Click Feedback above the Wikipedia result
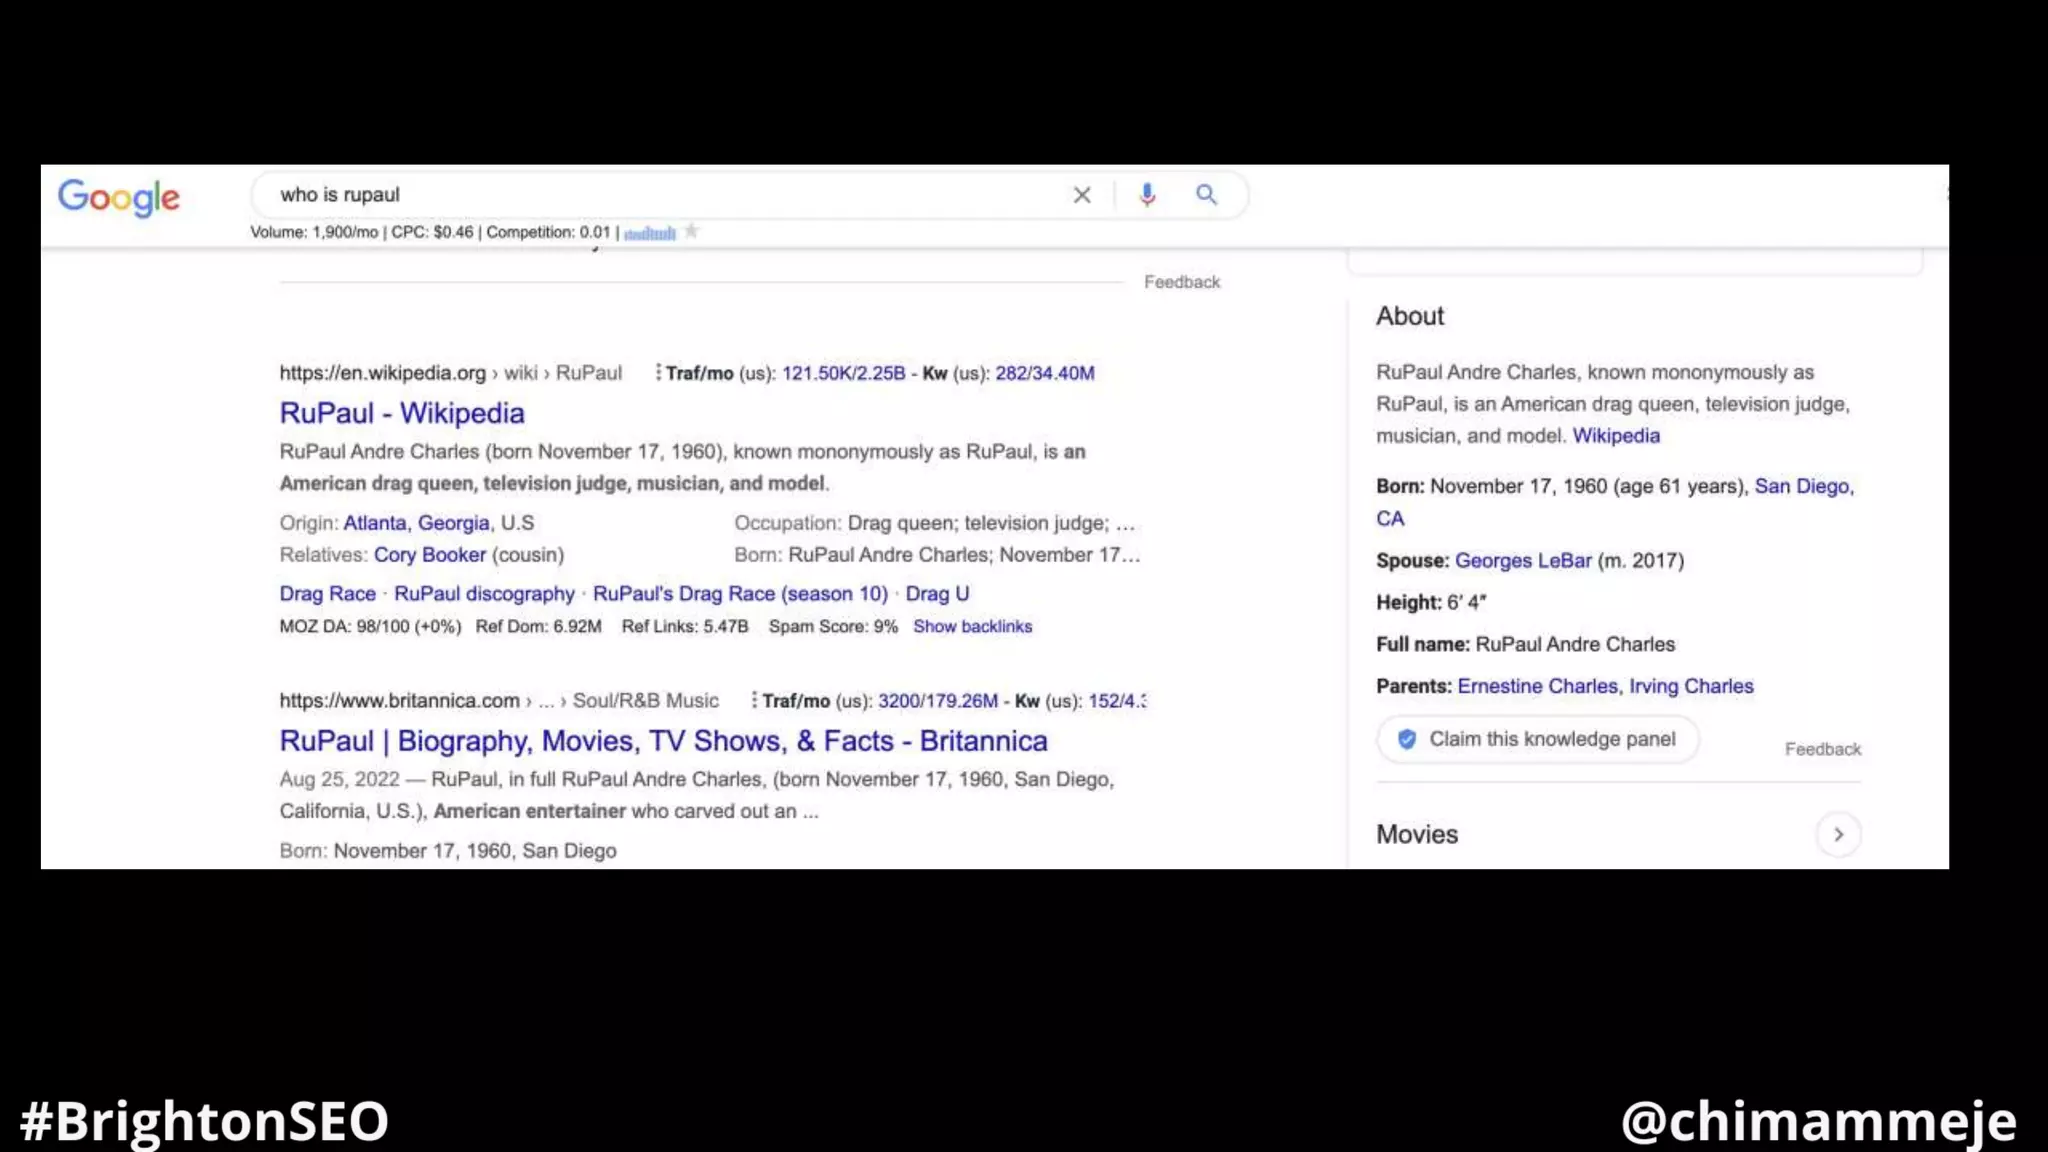The image size is (2048, 1152). (x=1182, y=282)
